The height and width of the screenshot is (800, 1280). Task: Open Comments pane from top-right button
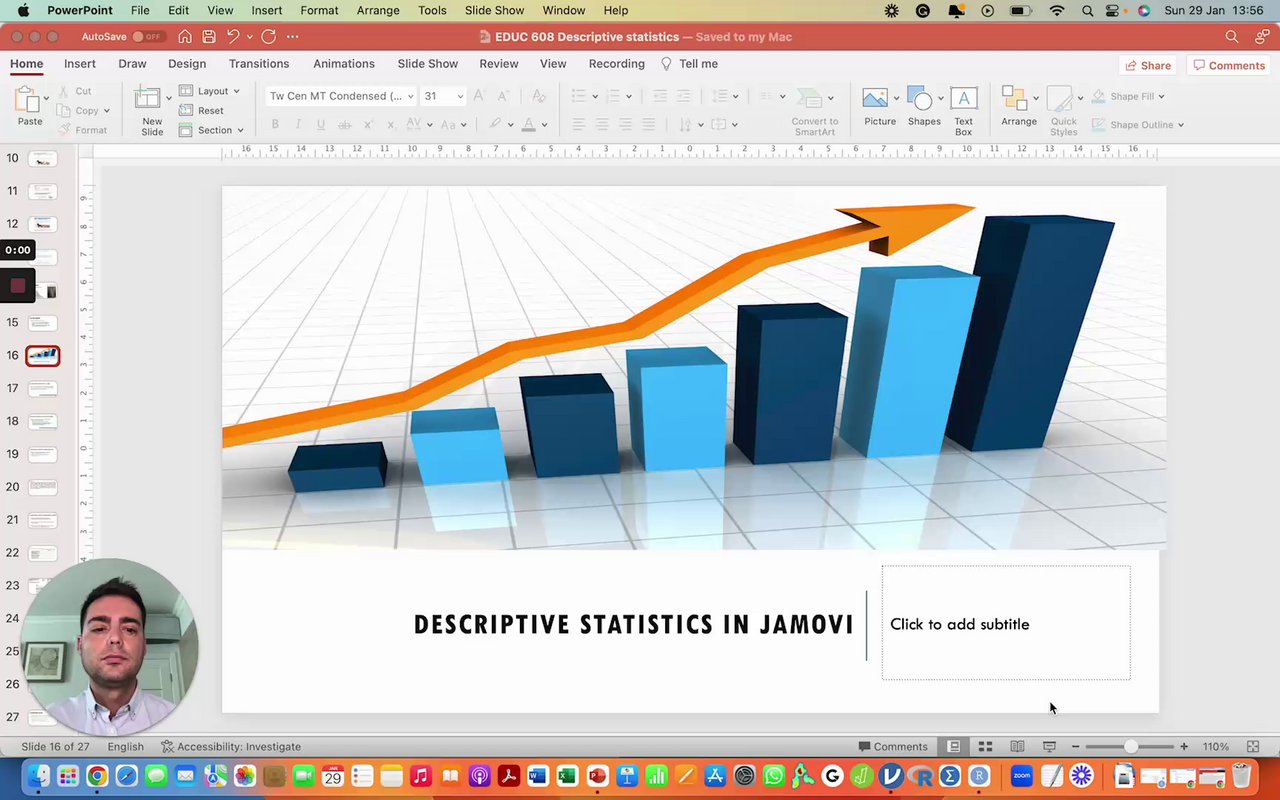(1229, 65)
